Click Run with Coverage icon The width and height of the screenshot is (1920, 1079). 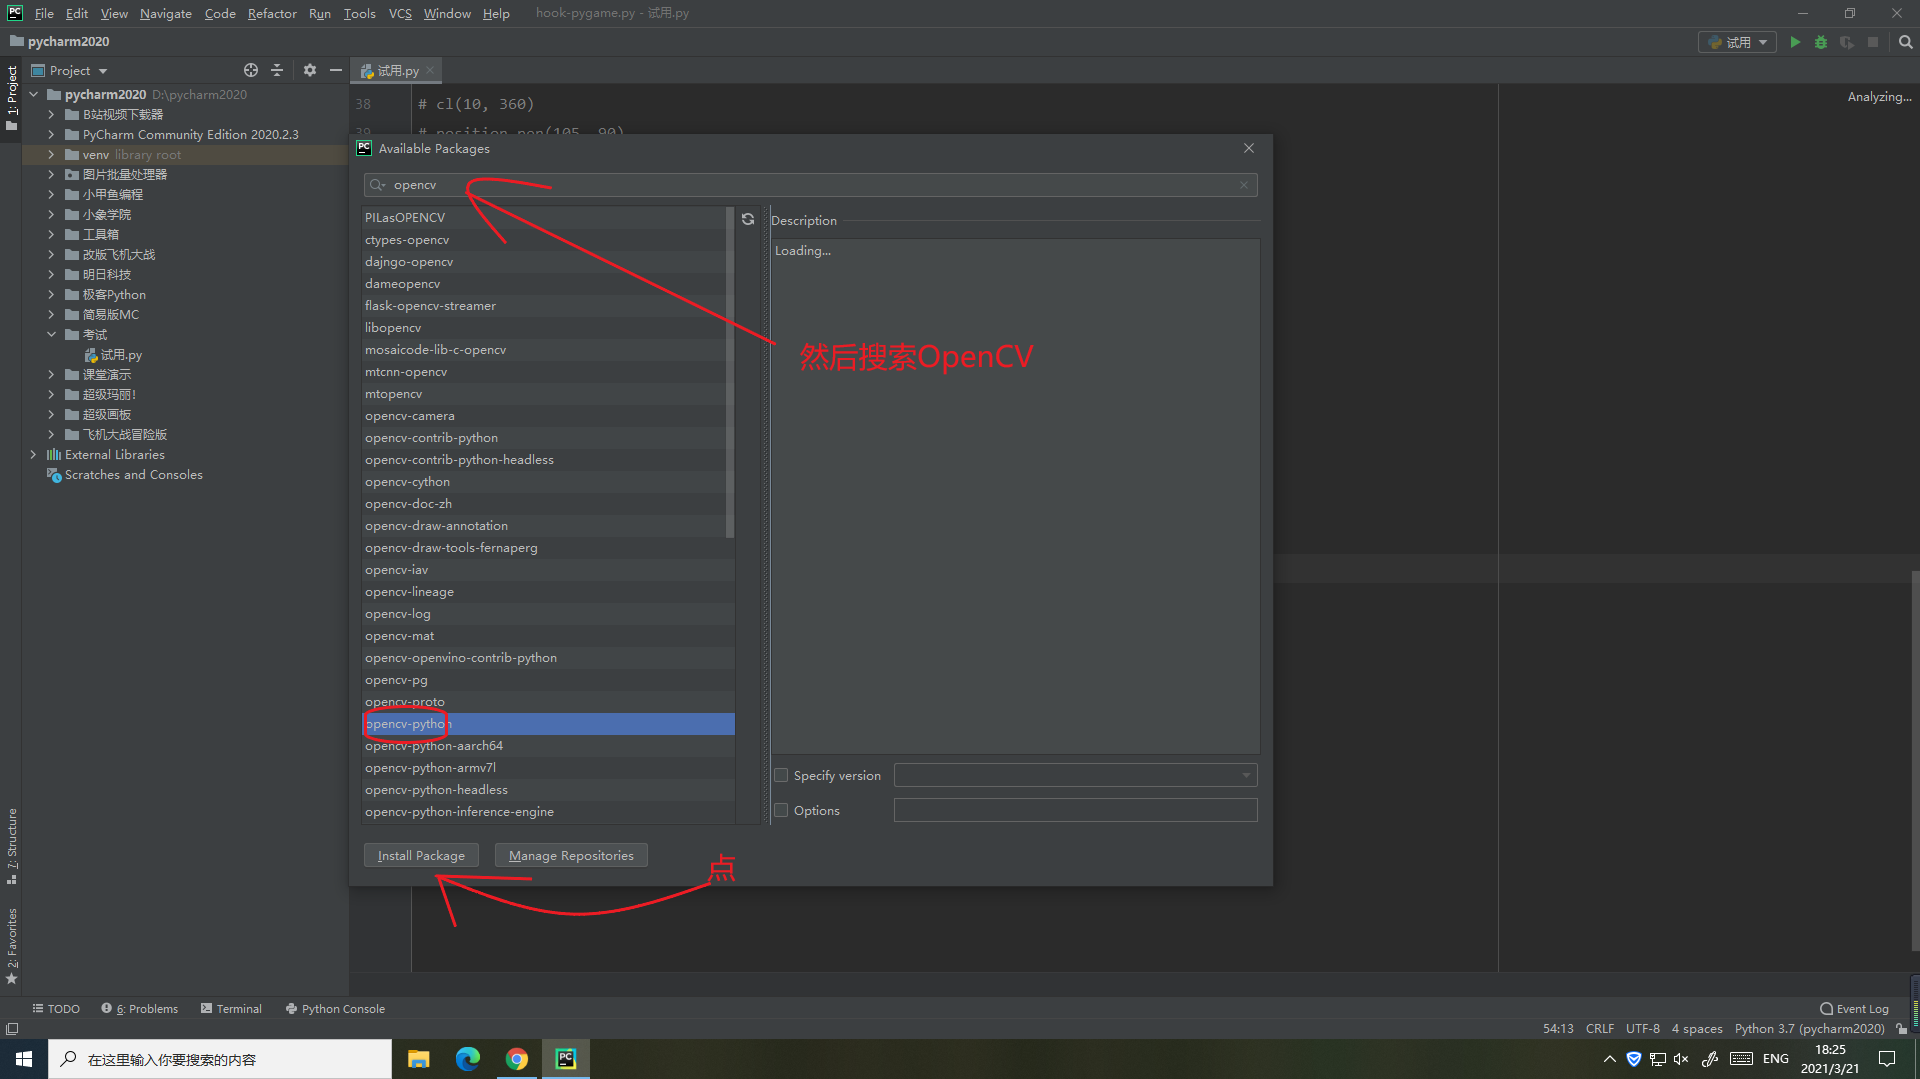(x=1847, y=42)
